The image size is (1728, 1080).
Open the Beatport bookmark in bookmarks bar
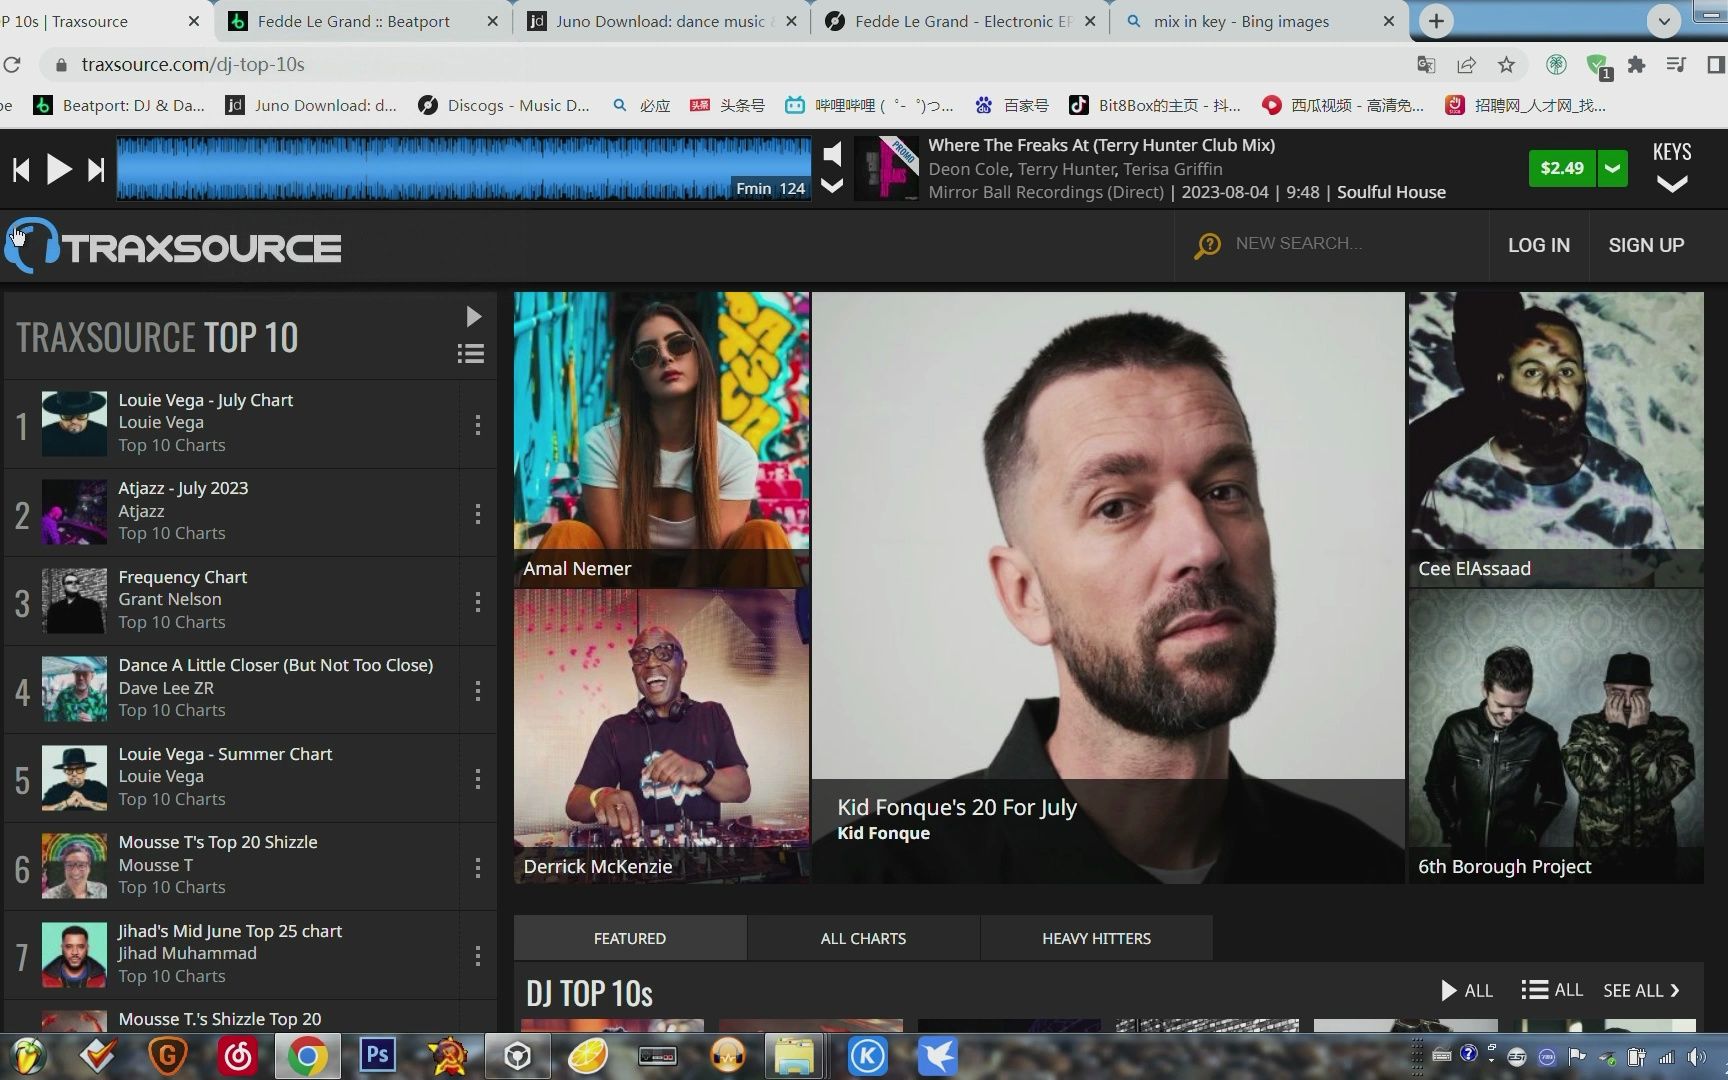119,105
